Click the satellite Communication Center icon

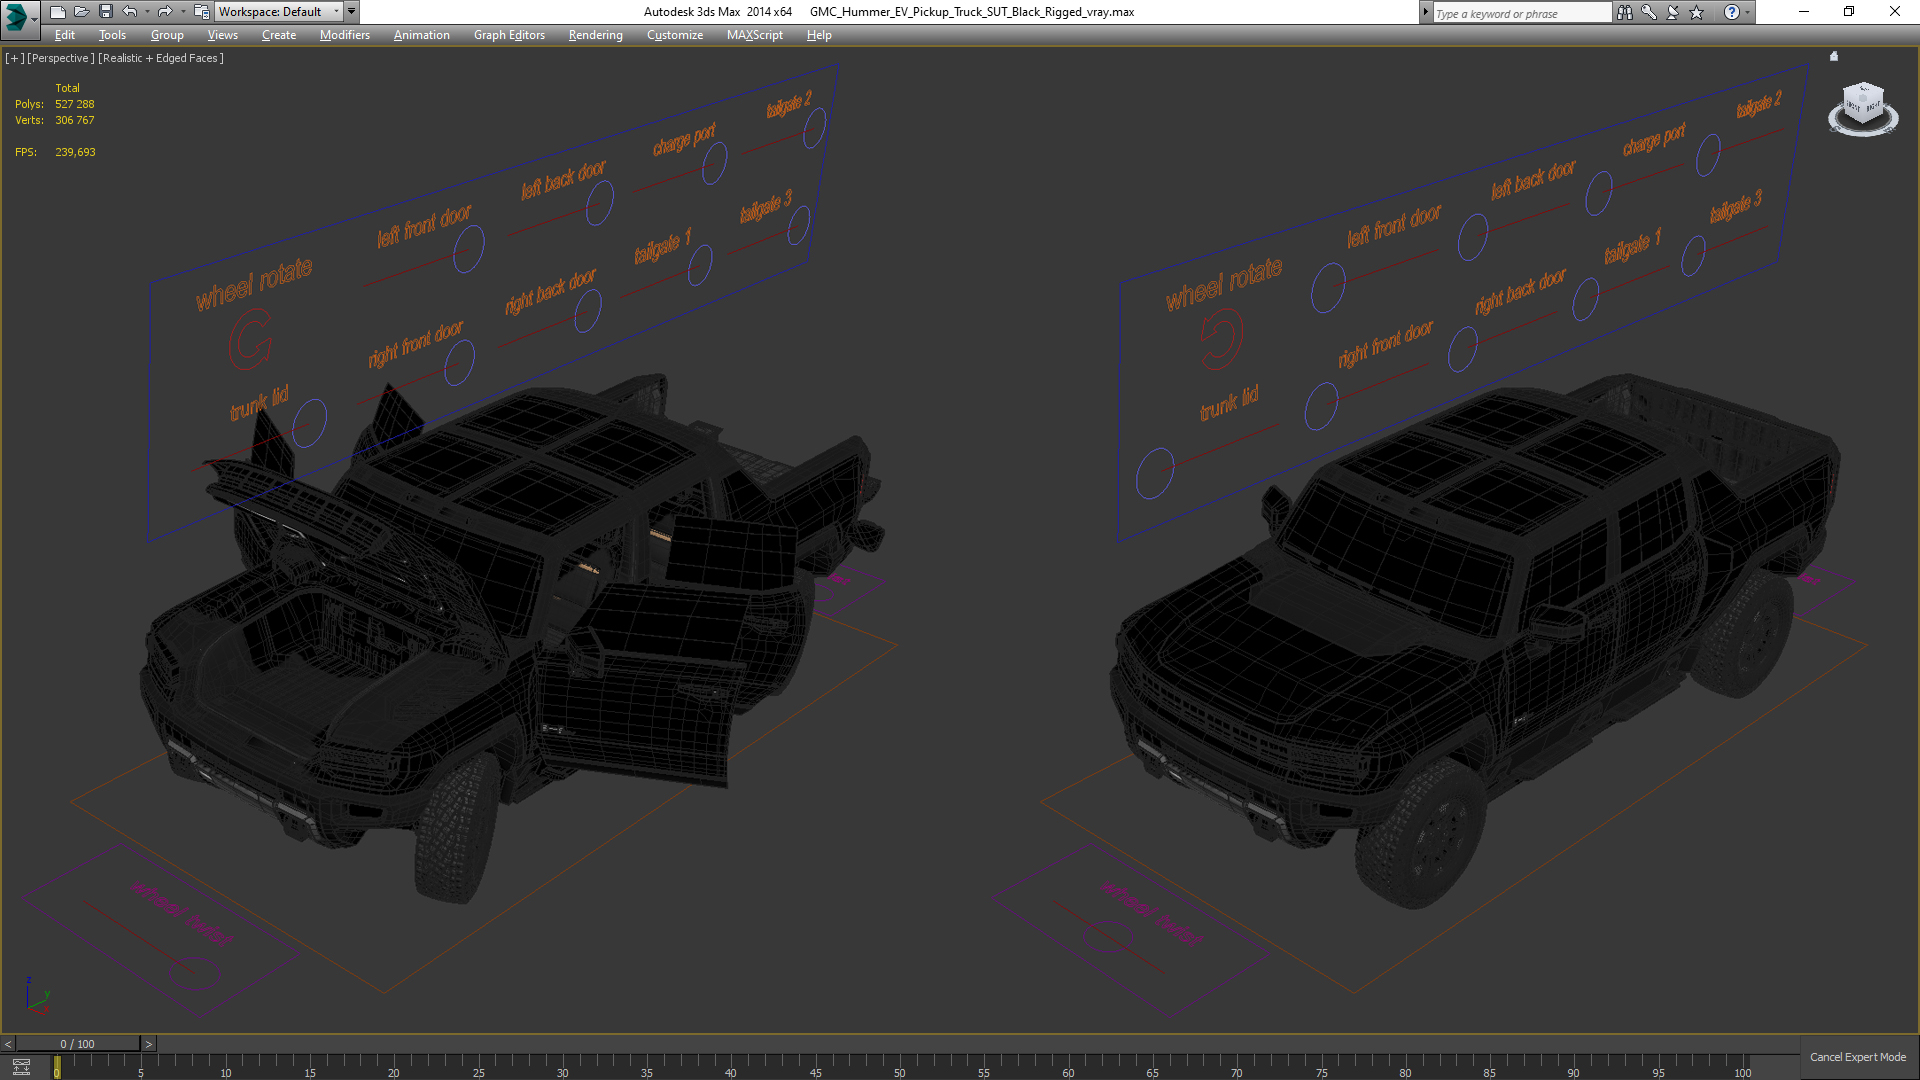[x=1673, y=12]
